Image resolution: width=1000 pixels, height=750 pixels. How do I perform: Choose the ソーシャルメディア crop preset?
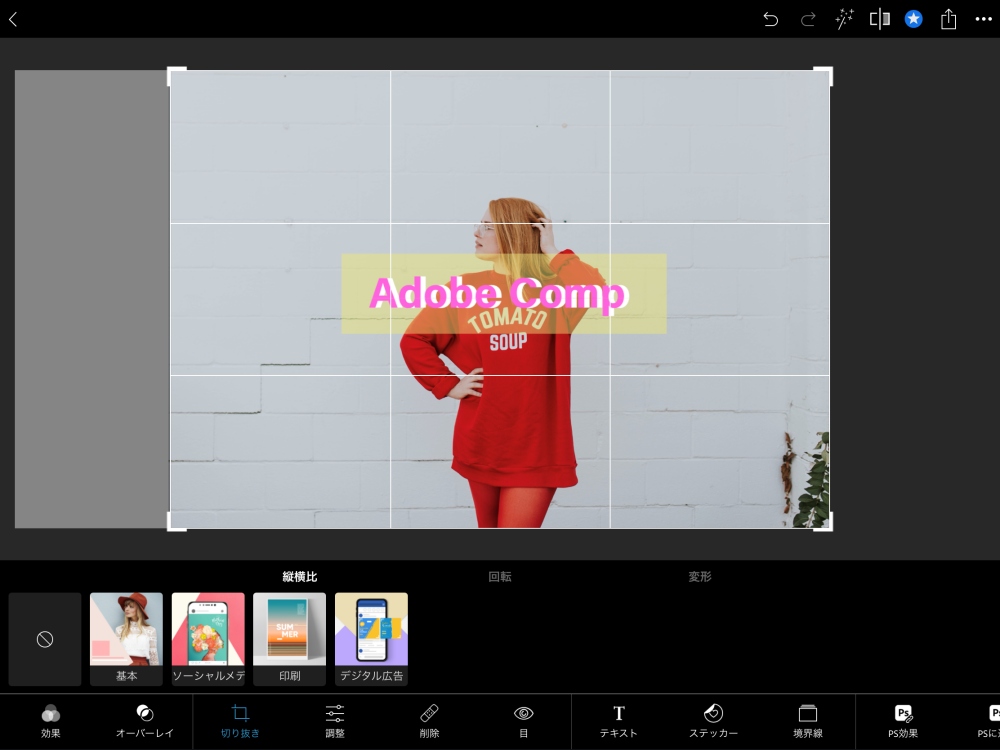pos(208,639)
